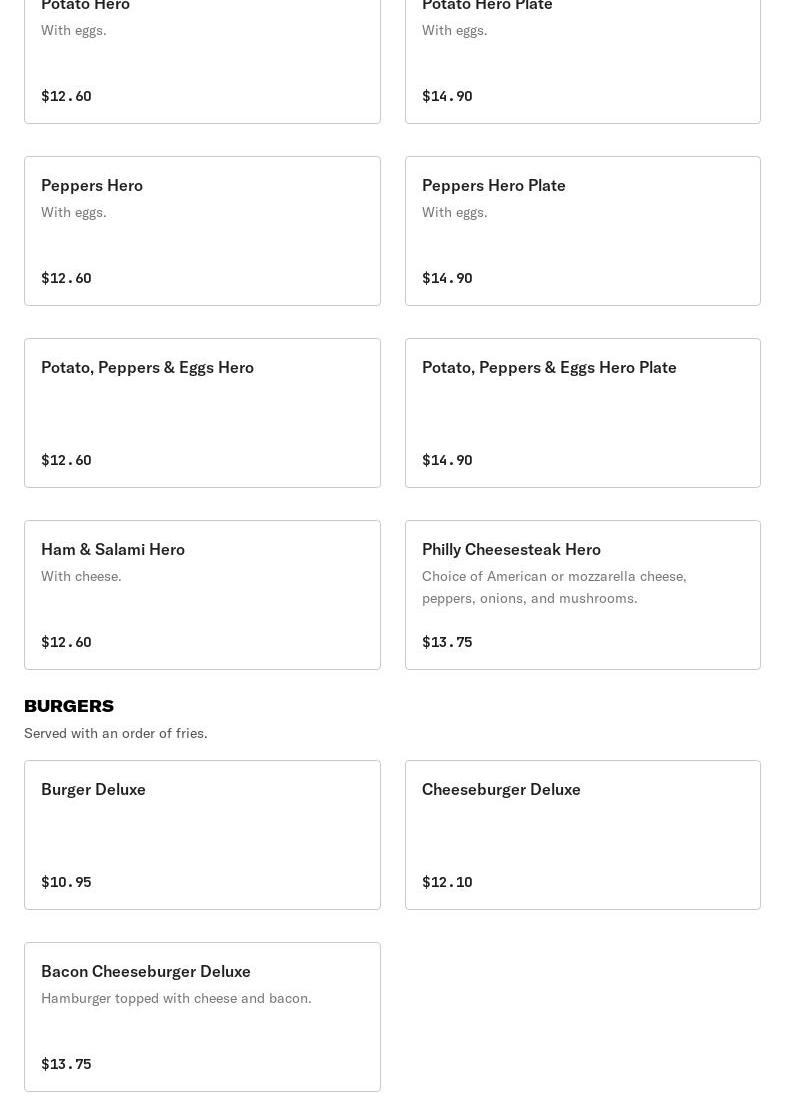Click the $10.95 Burger Deluxe price
Screen dimensions: 785x1097
pos(66,882)
